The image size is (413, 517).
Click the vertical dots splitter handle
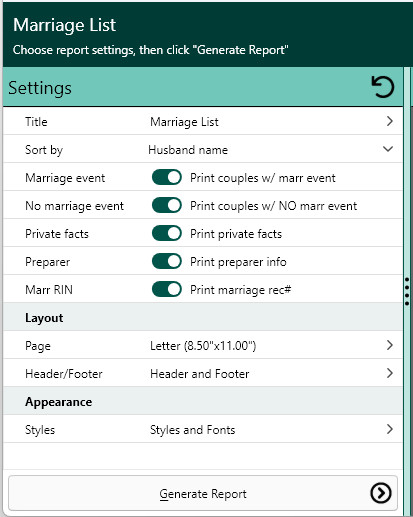click(407, 291)
